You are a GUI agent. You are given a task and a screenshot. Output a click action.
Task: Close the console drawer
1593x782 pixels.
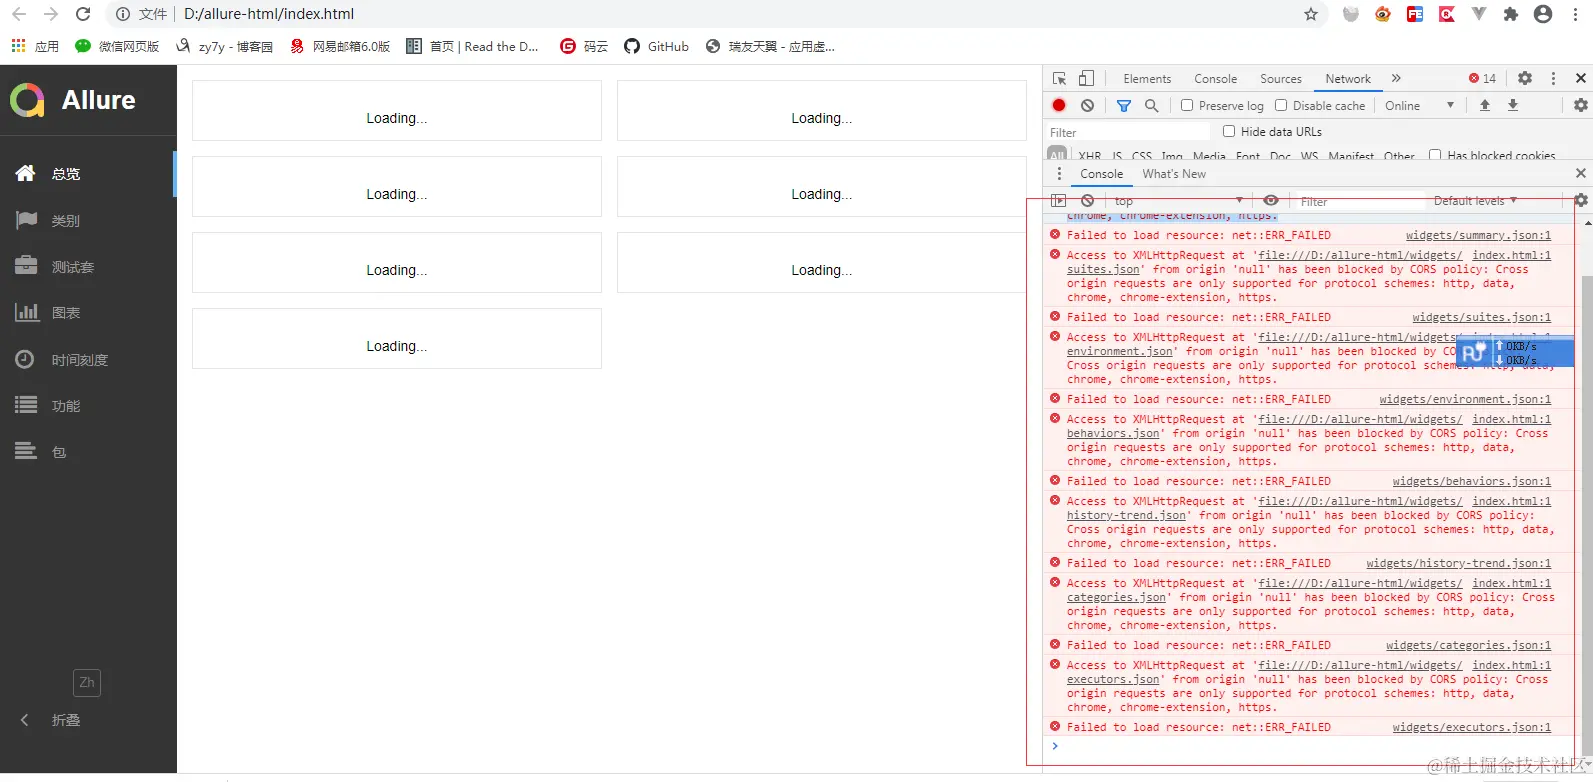pos(1581,174)
